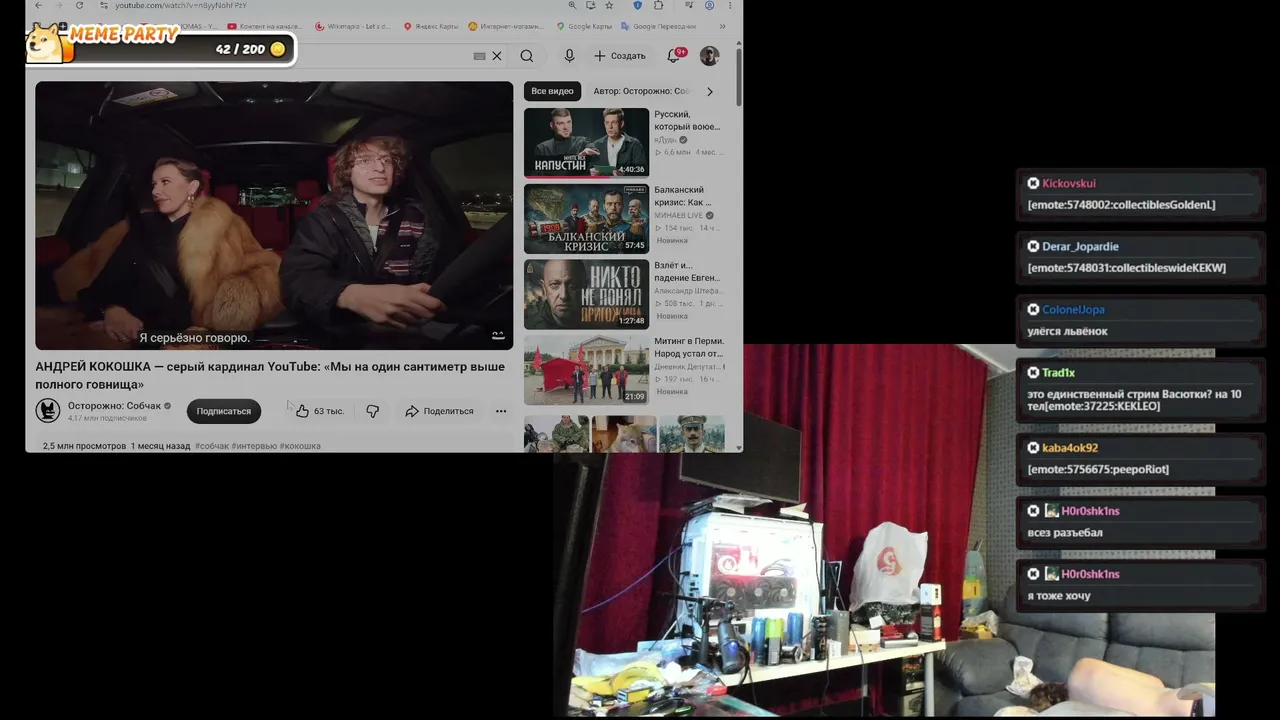
Task: Open the YouTube account avatar menu
Action: pos(709,56)
